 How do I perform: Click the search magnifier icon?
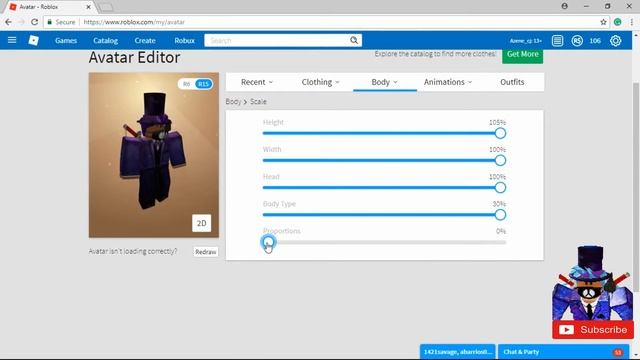pyautogui.click(x=354, y=40)
